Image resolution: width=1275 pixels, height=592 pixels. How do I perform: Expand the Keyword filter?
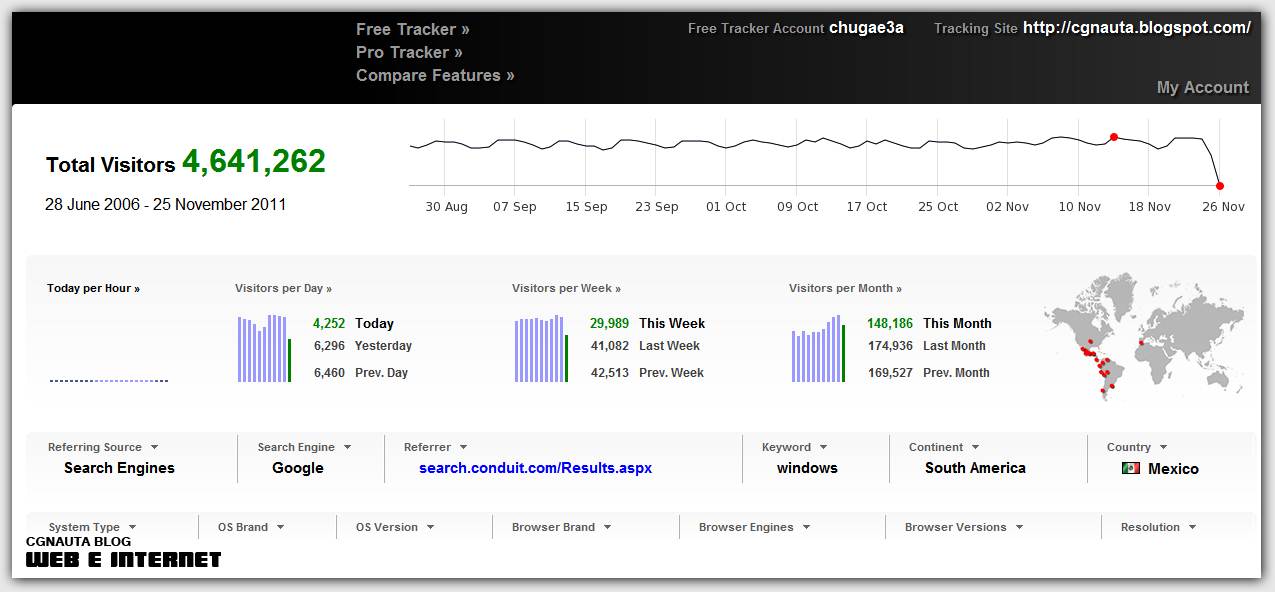click(x=794, y=447)
